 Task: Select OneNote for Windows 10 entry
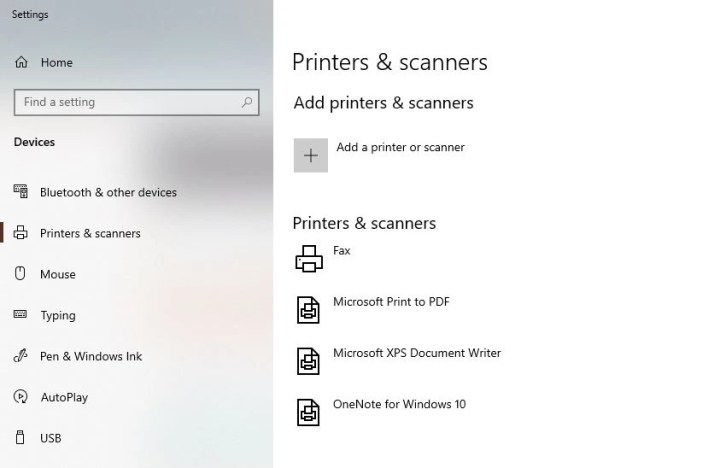point(400,404)
